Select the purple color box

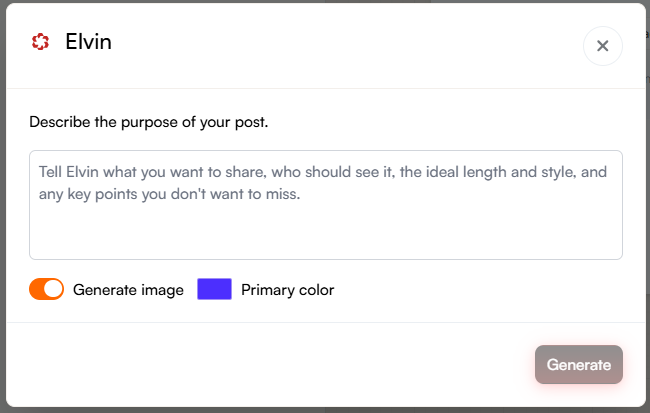(x=215, y=289)
